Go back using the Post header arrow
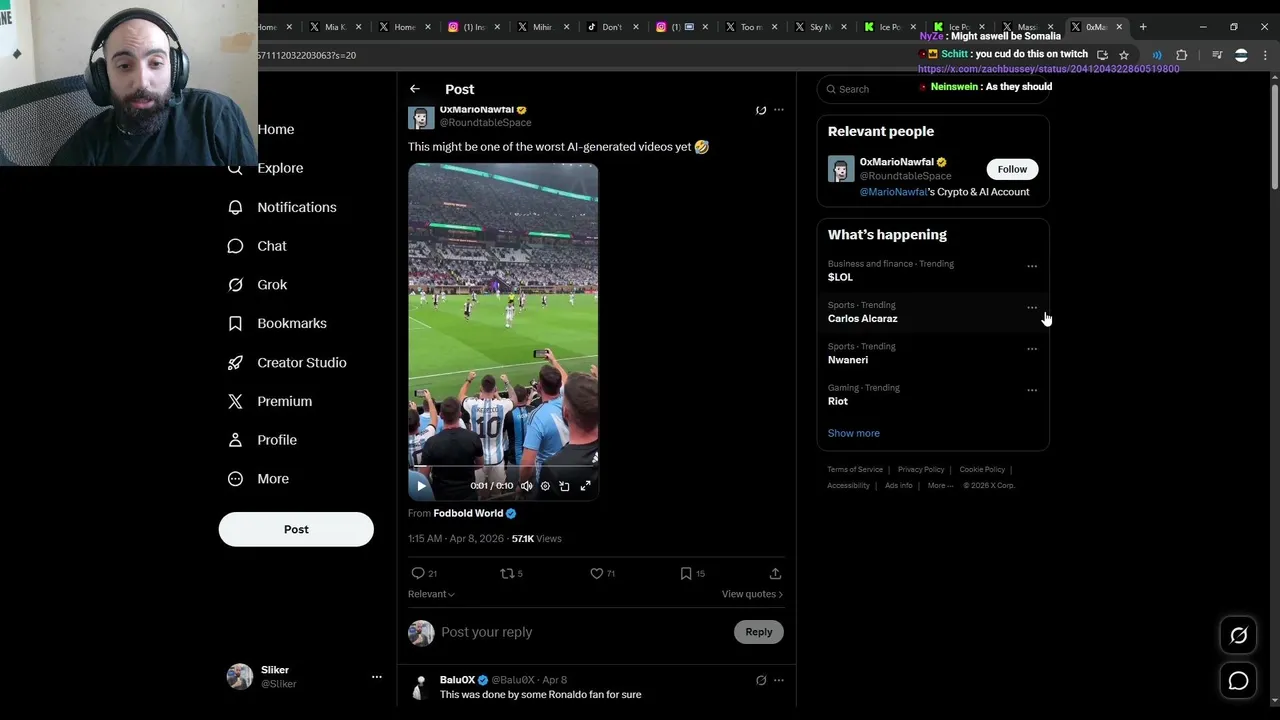Image resolution: width=1280 pixels, height=720 pixels. tap(415, 89)
